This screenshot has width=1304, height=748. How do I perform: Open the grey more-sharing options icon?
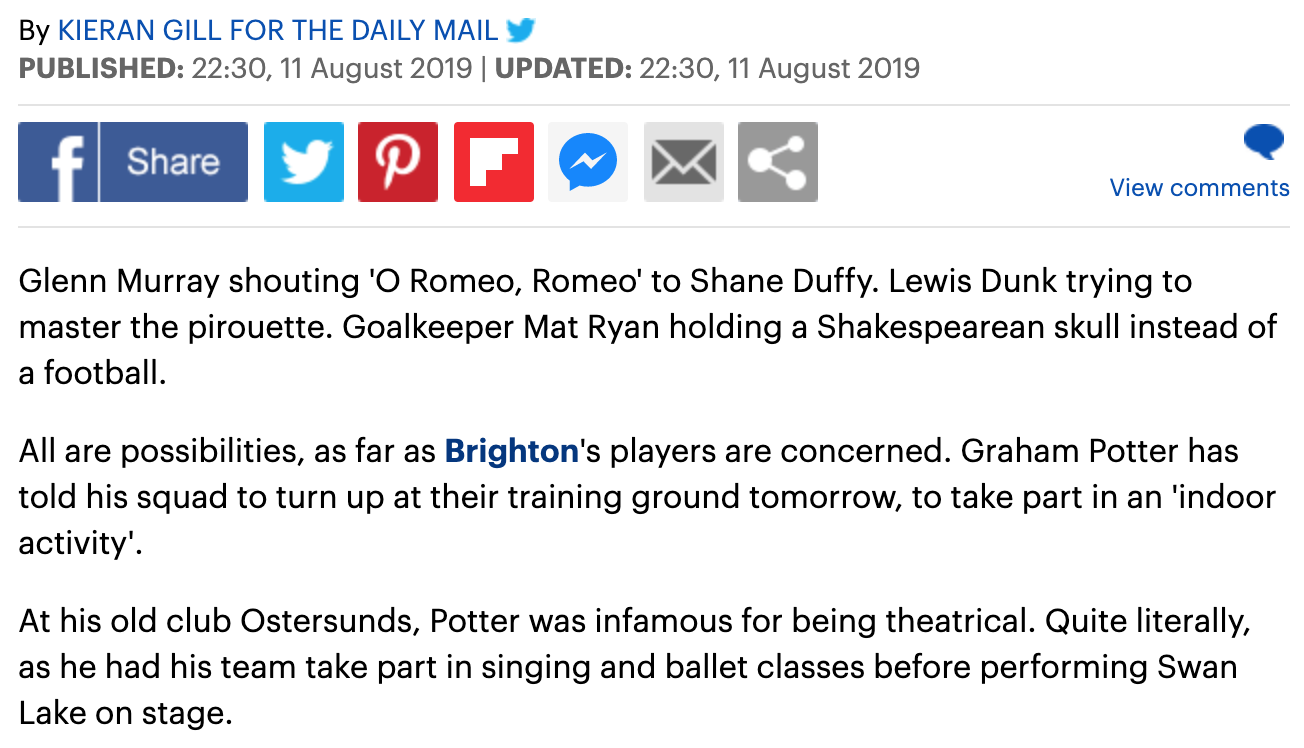778,162
